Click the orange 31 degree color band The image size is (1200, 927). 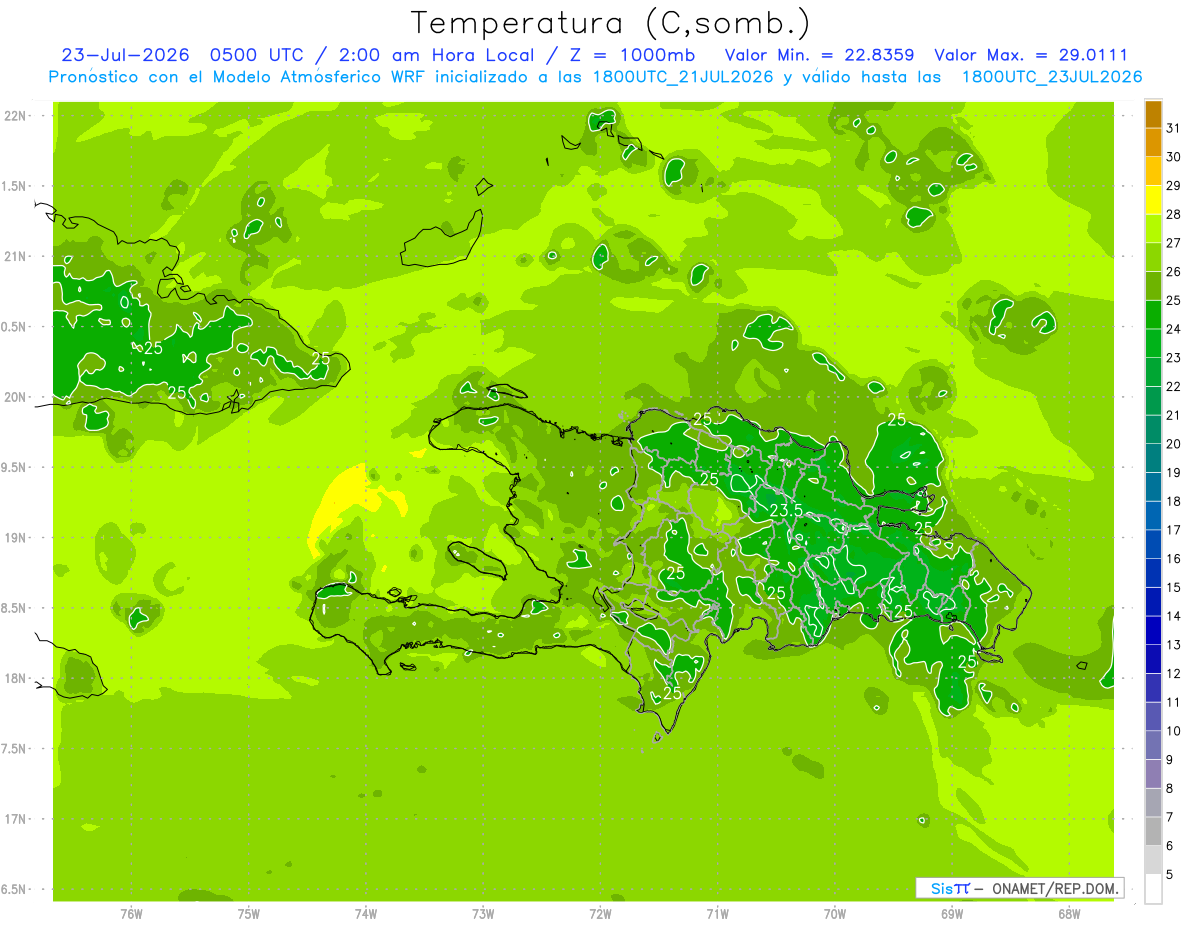pyautogui.click(x=1153, y=115)
